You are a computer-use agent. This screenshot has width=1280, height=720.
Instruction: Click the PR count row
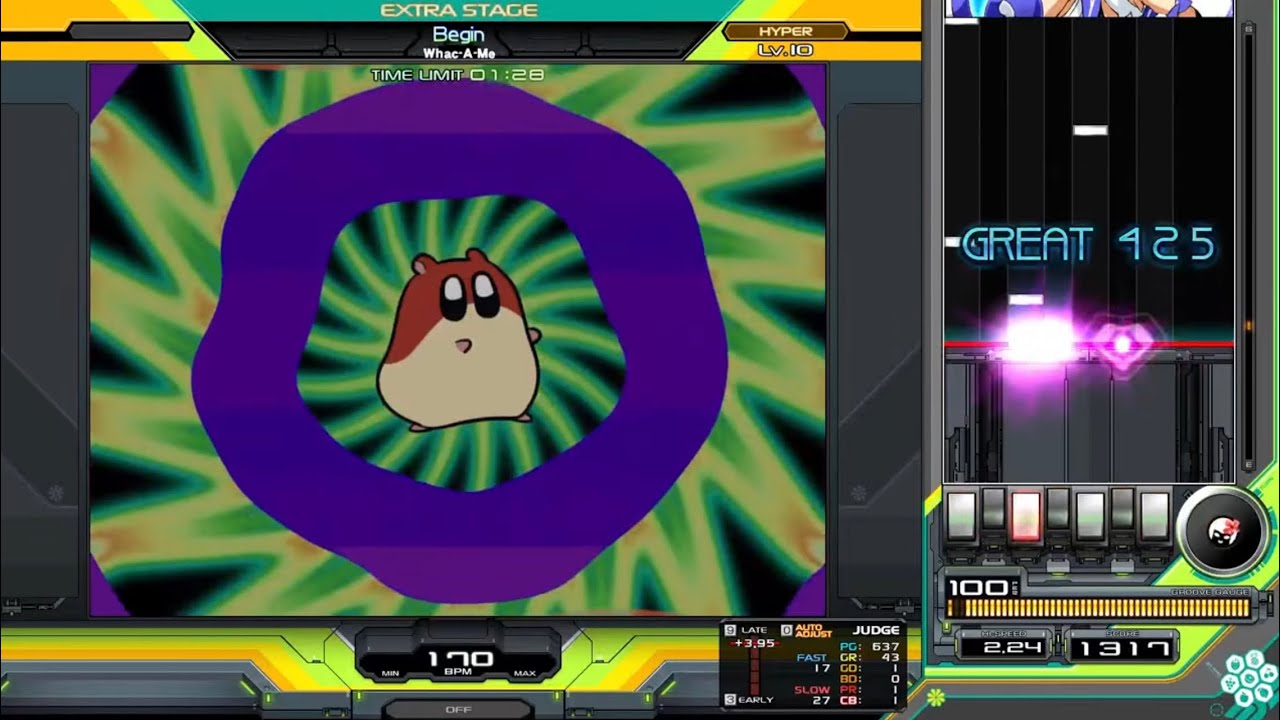click(x=872, y=690)
